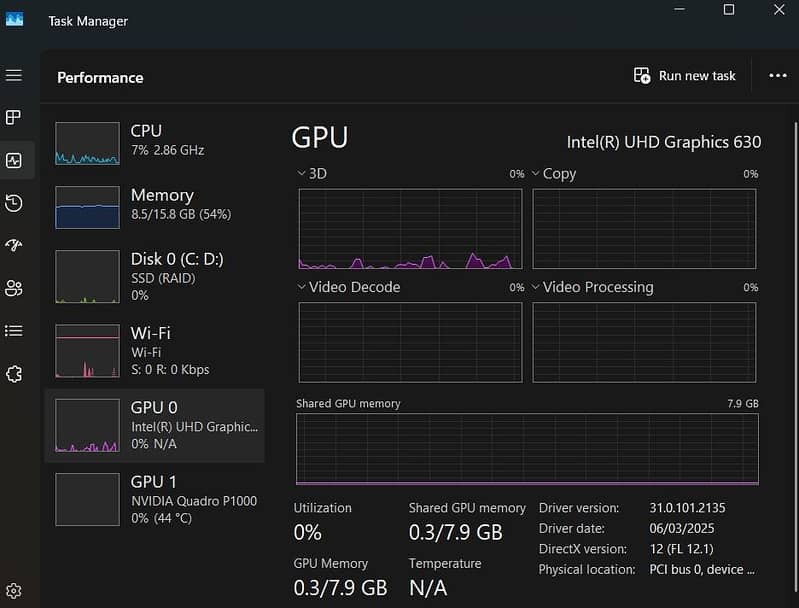Open Services page puzzle icon
The height and width of the screenshot is (608, 799).
tap(14, 374)
